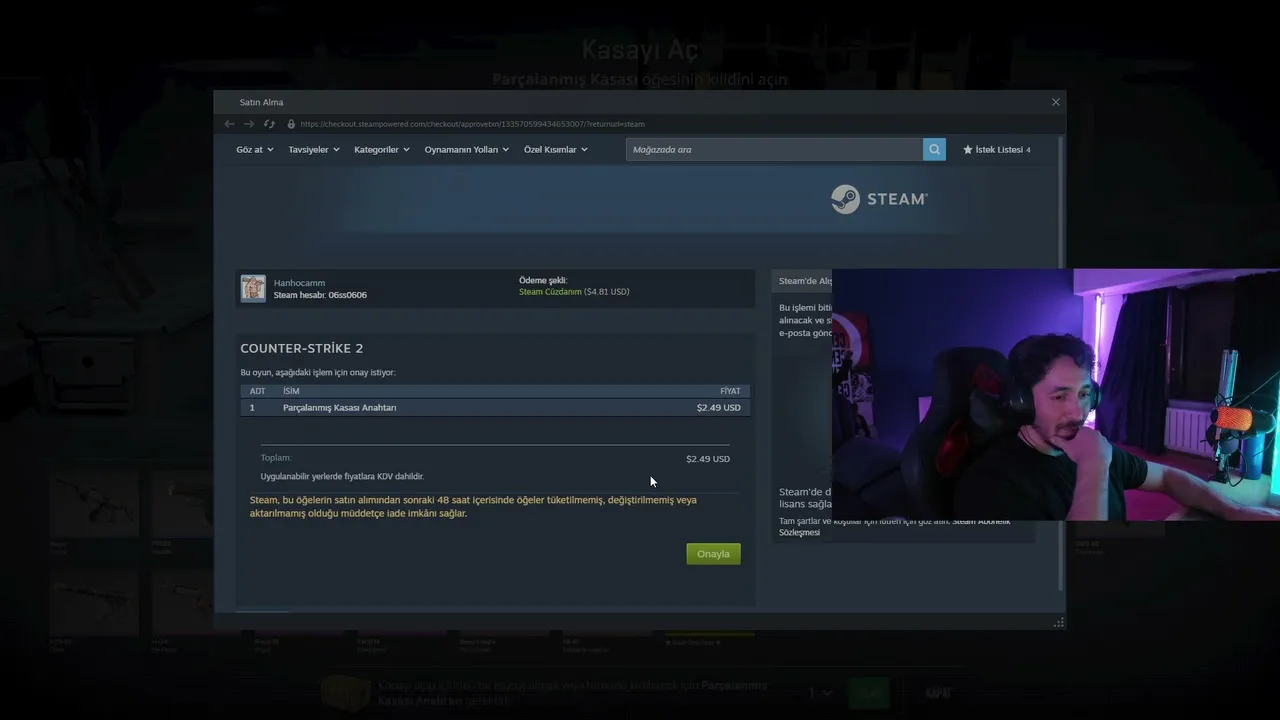Open the quantity dropdown in the case window
The image size is (1280, 720).
pyautogui.click(x=820, y=693)
